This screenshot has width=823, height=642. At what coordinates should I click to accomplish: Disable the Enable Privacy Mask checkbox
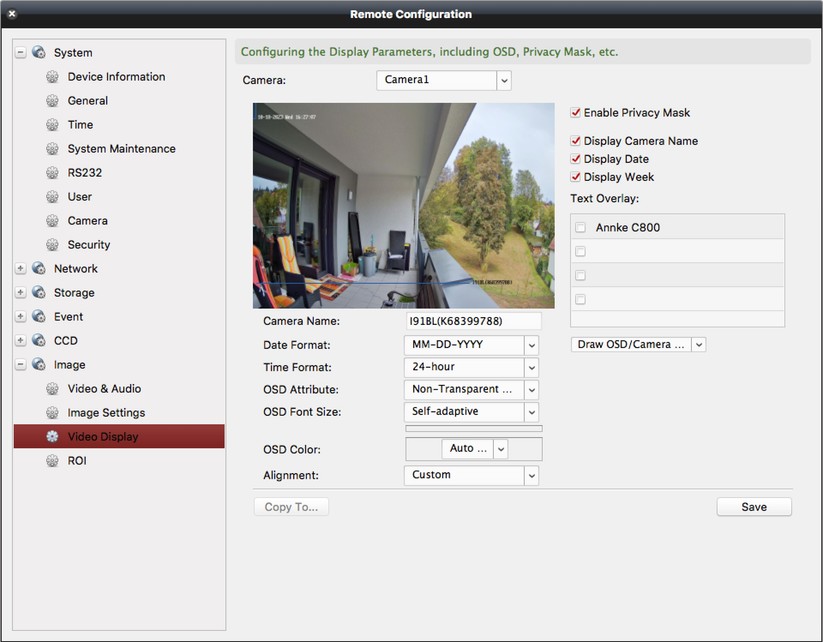tap(575, 113)
